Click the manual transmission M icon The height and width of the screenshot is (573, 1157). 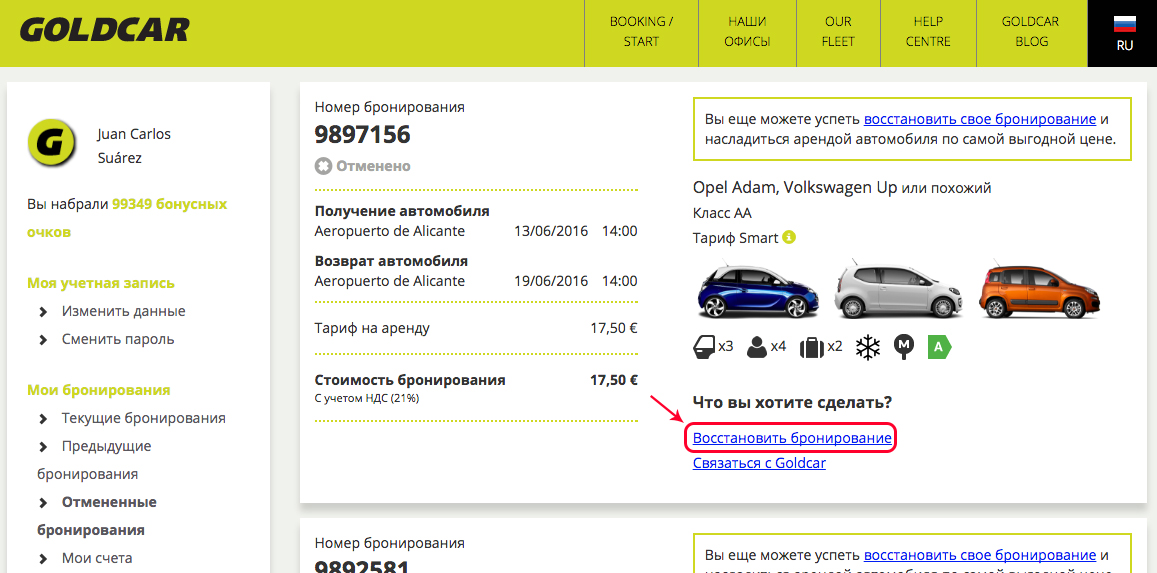(904, 346)
